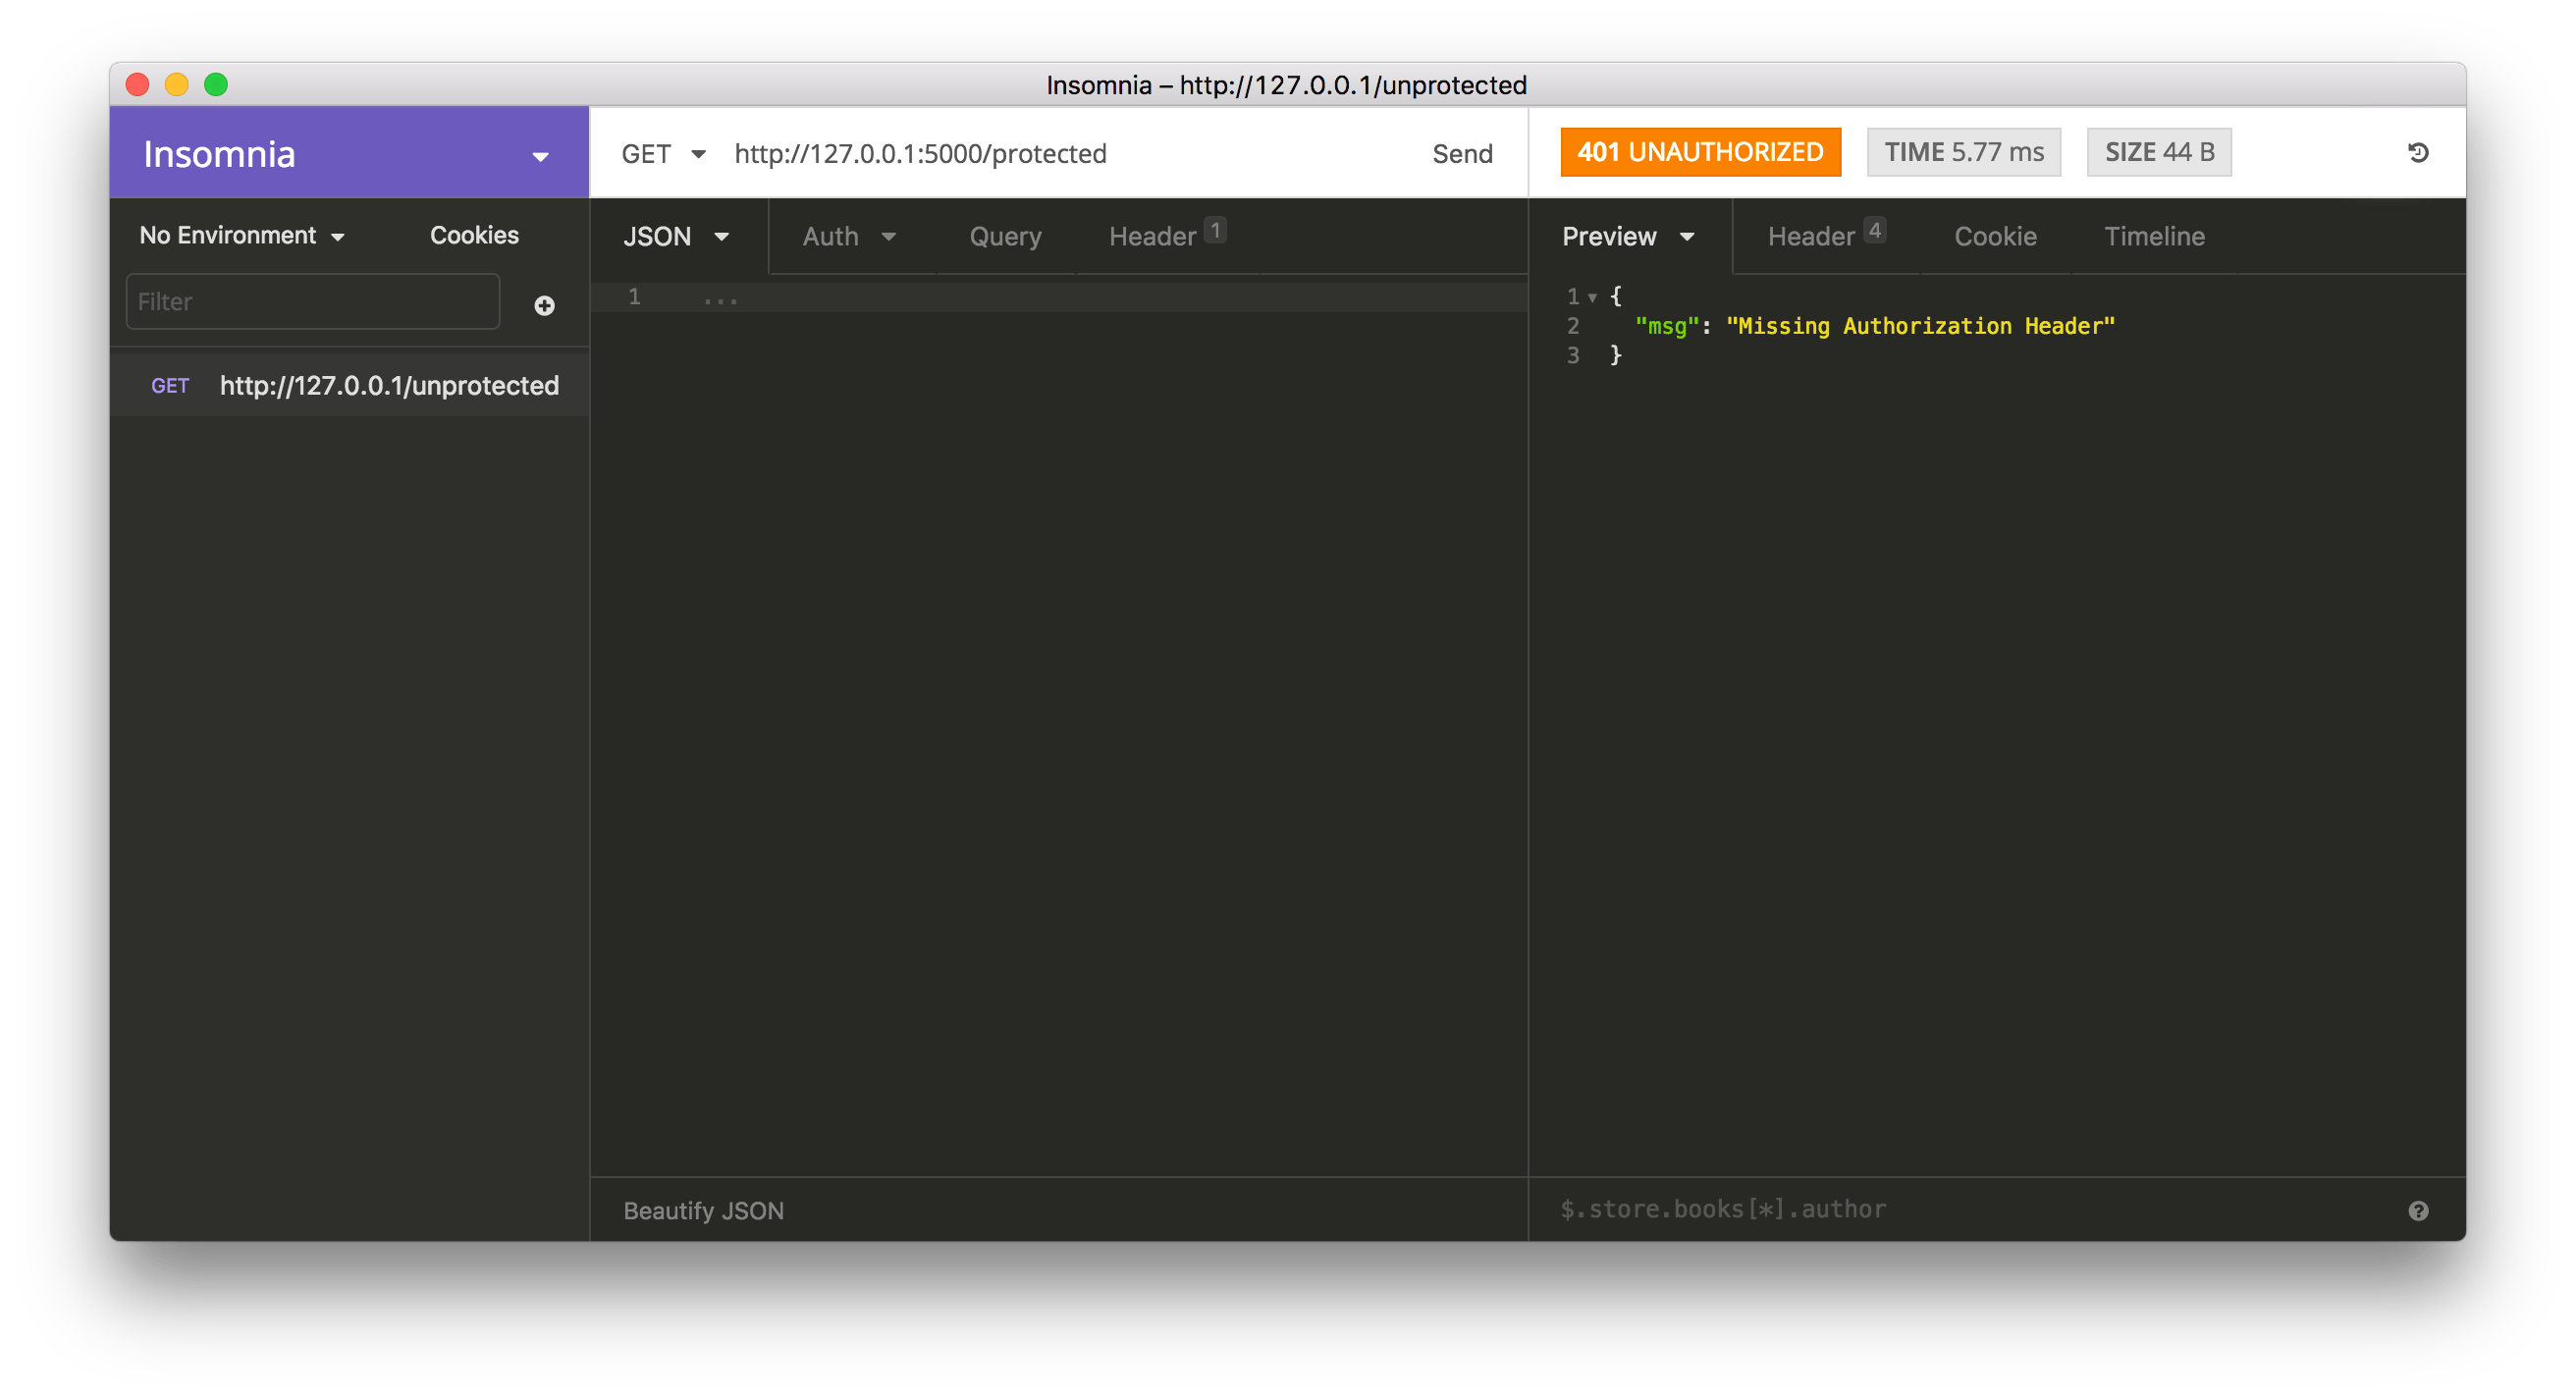Open the Preview mode dropdown
Viewport: 2576px width, 1398px height.
click(x=1628, y=236)
